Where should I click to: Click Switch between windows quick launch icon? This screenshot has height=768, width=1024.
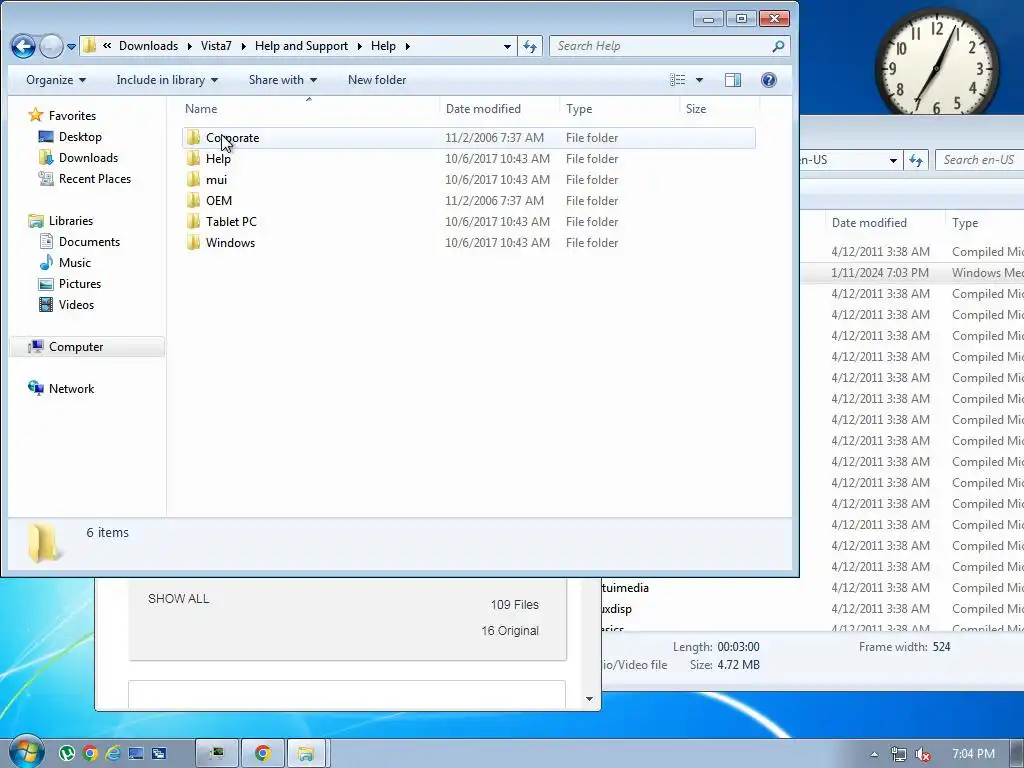pos(159,754)
